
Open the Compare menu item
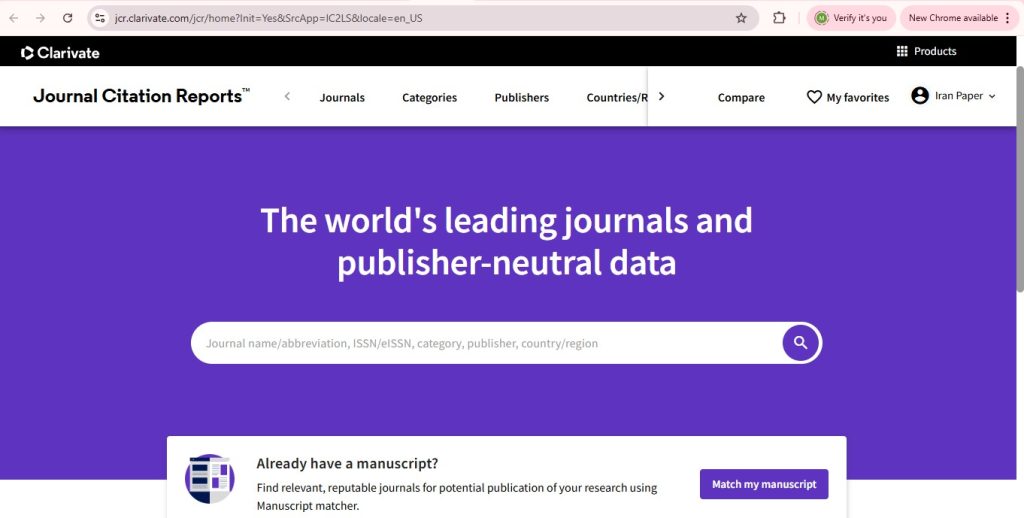click(x=741, y=97)
